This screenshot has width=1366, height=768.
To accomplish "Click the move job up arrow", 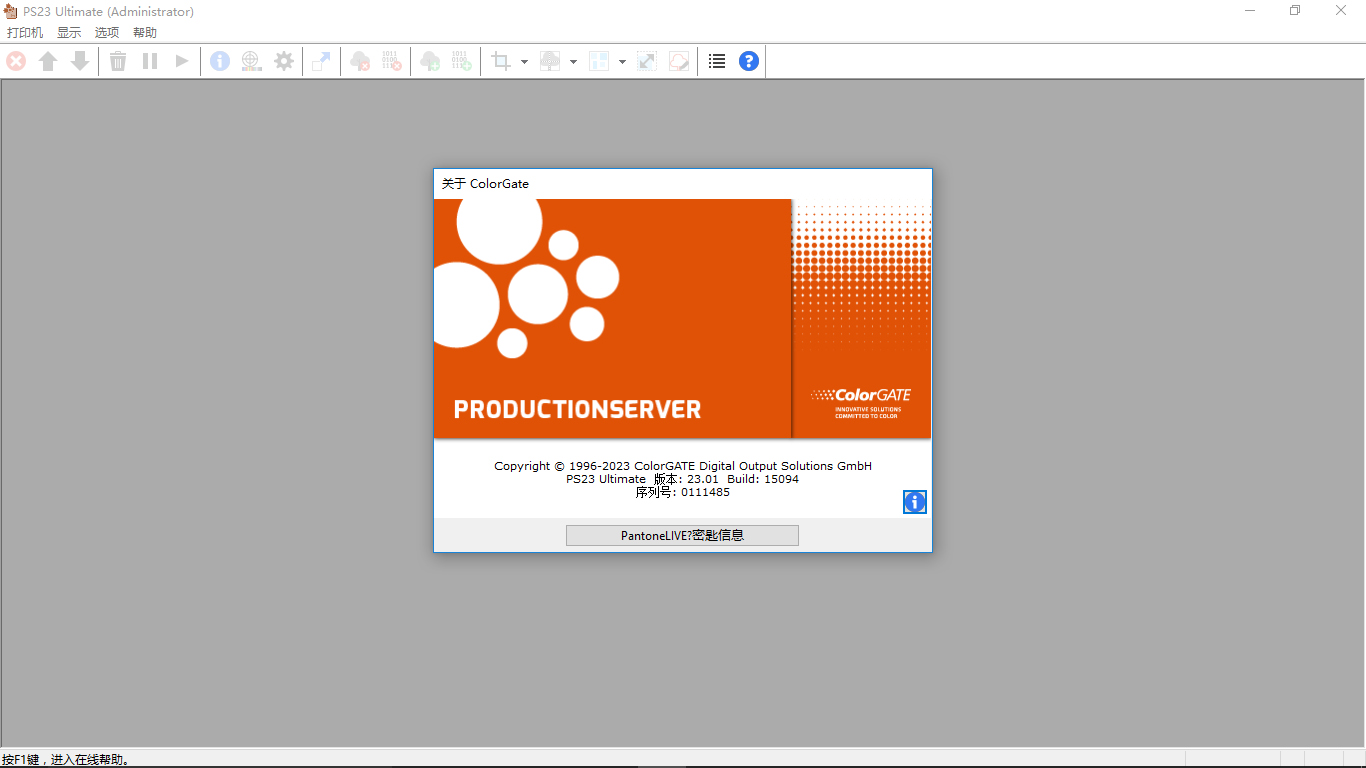I will pyautogui.click(x=48, y=61).
